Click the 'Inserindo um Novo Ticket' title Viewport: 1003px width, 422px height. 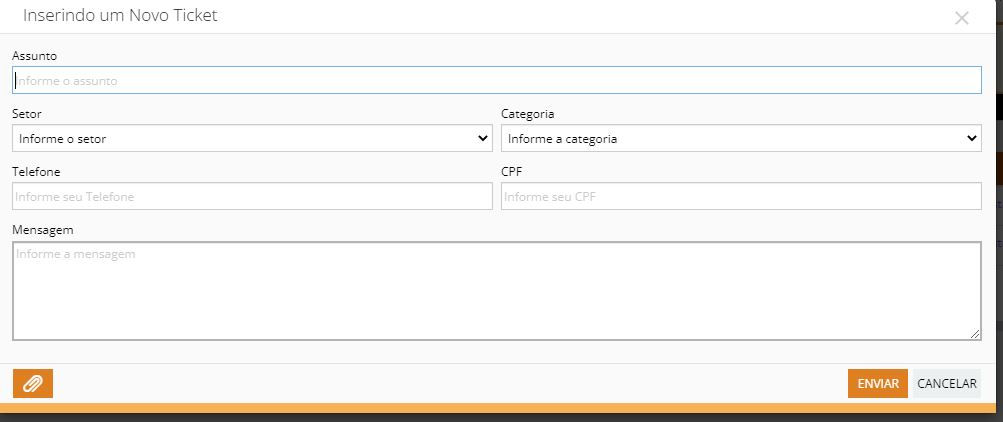[x=120, y=15]
